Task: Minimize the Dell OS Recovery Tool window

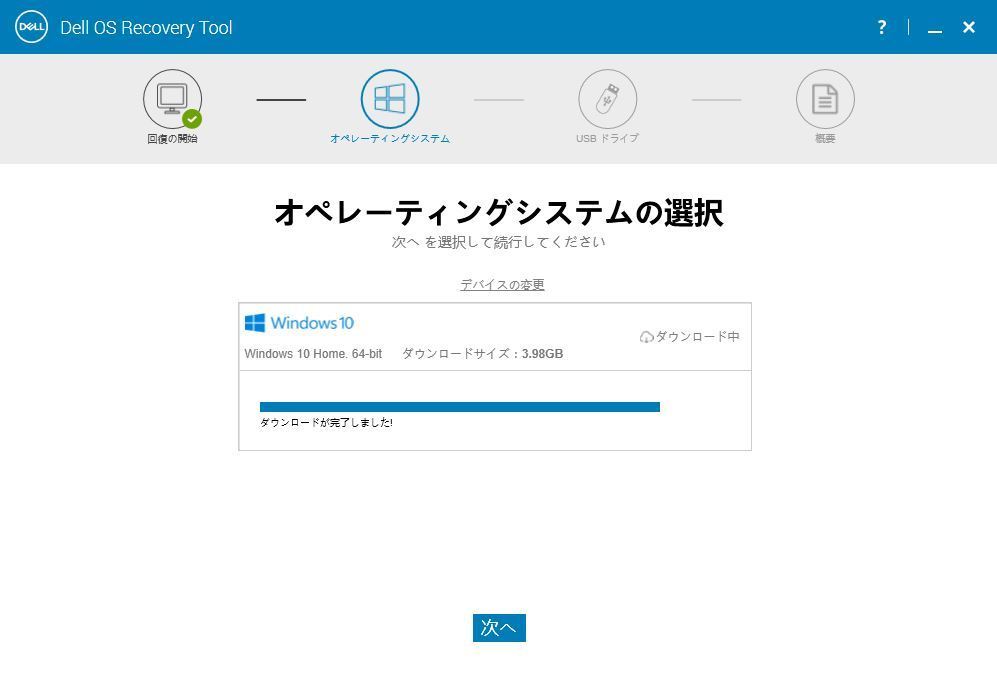Action: tap(935, 31)
